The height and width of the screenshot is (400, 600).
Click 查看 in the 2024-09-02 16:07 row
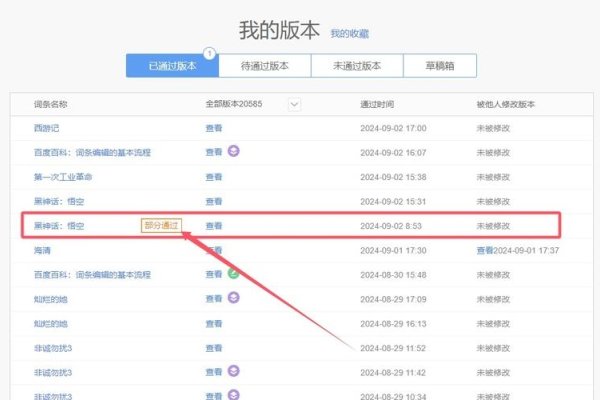tap(214, 152)
